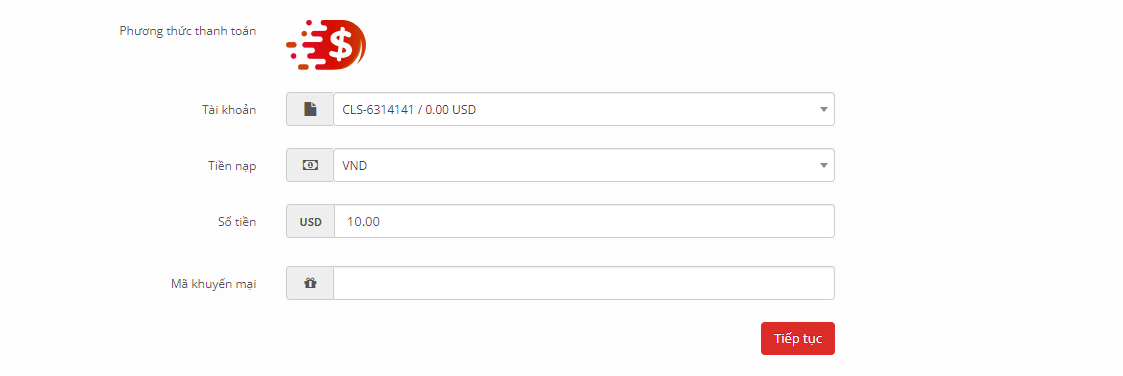Click the 10.00 value in Số tiền
Screen dimensions: 1123x376
[363, 222]
